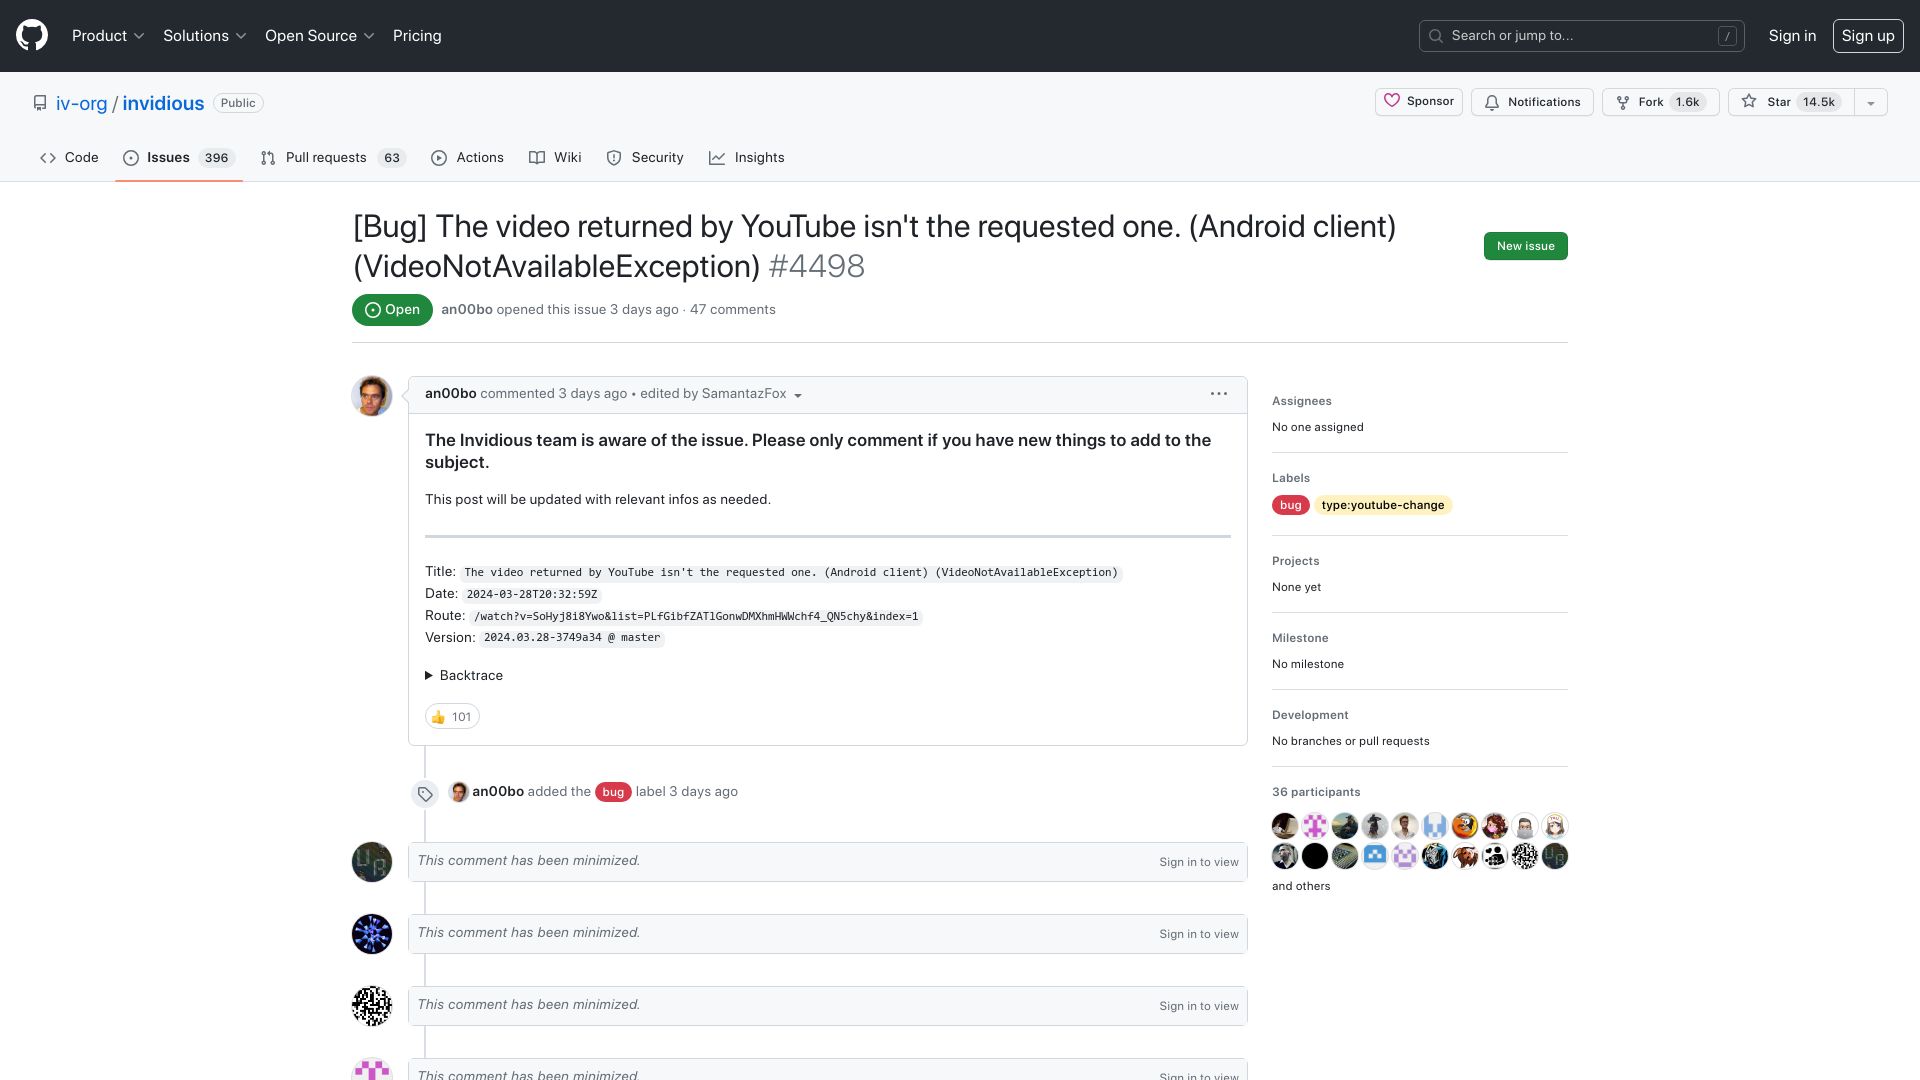Switch to the Issues tab
1920x1080 pixels.
coord(179,157)
